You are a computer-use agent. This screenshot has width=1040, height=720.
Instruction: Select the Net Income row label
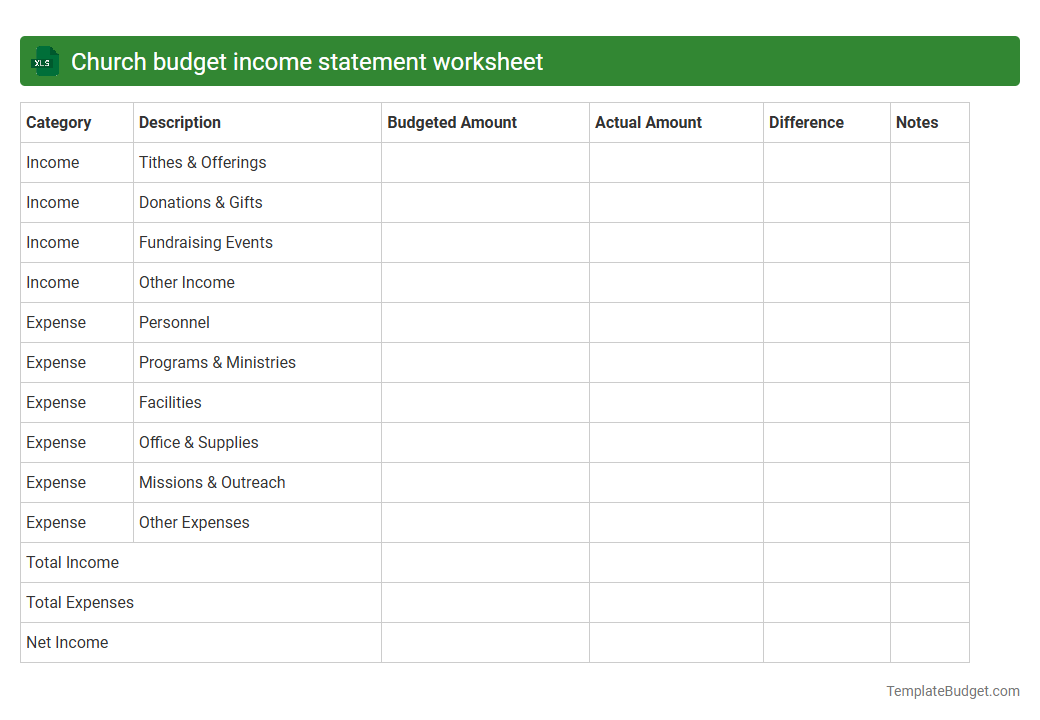[x=67, y=642]
